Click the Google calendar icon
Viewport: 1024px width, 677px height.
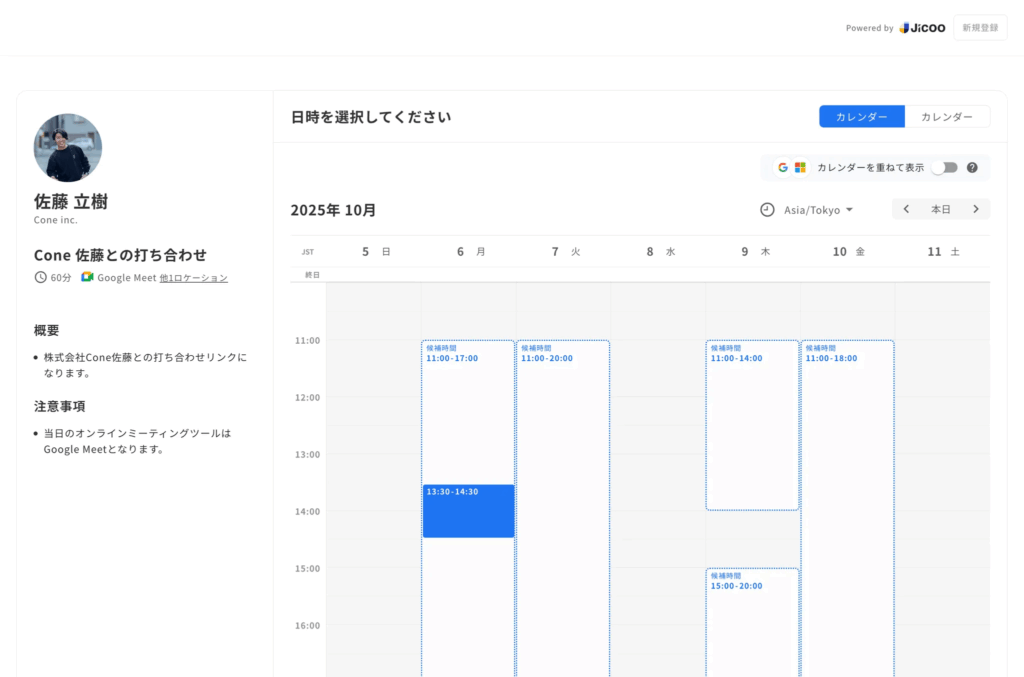click(x=783, y=168)
